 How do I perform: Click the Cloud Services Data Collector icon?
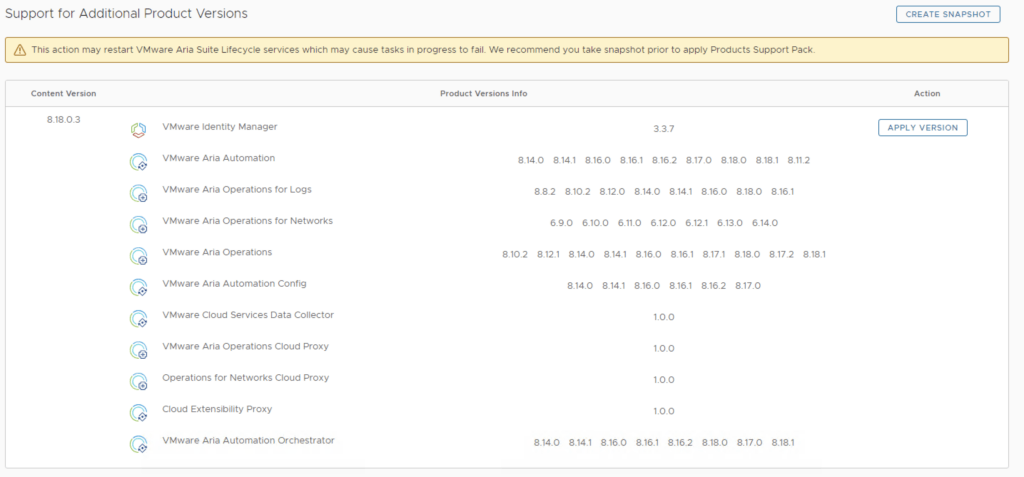(x=139, y=319)
